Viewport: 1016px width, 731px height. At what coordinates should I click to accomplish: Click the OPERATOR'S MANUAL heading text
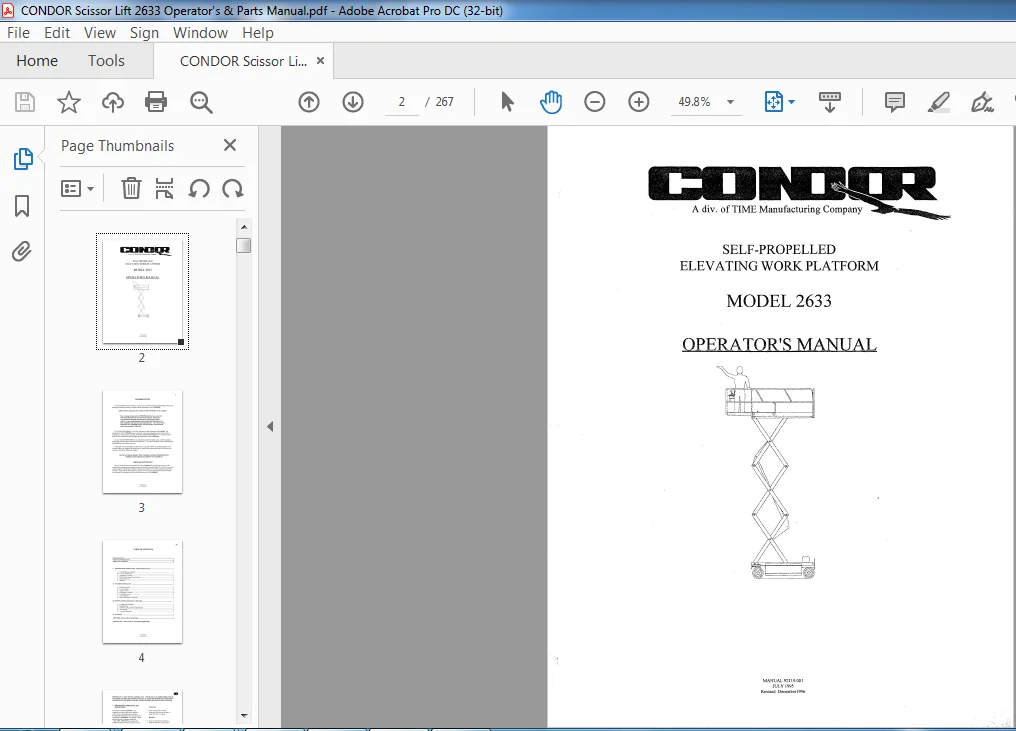[779, 344]
